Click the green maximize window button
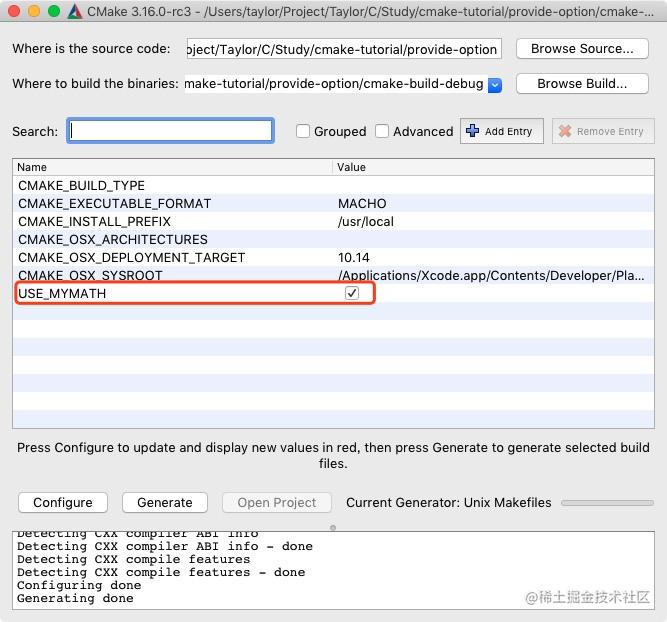The image size is (667, 622). 54,11
